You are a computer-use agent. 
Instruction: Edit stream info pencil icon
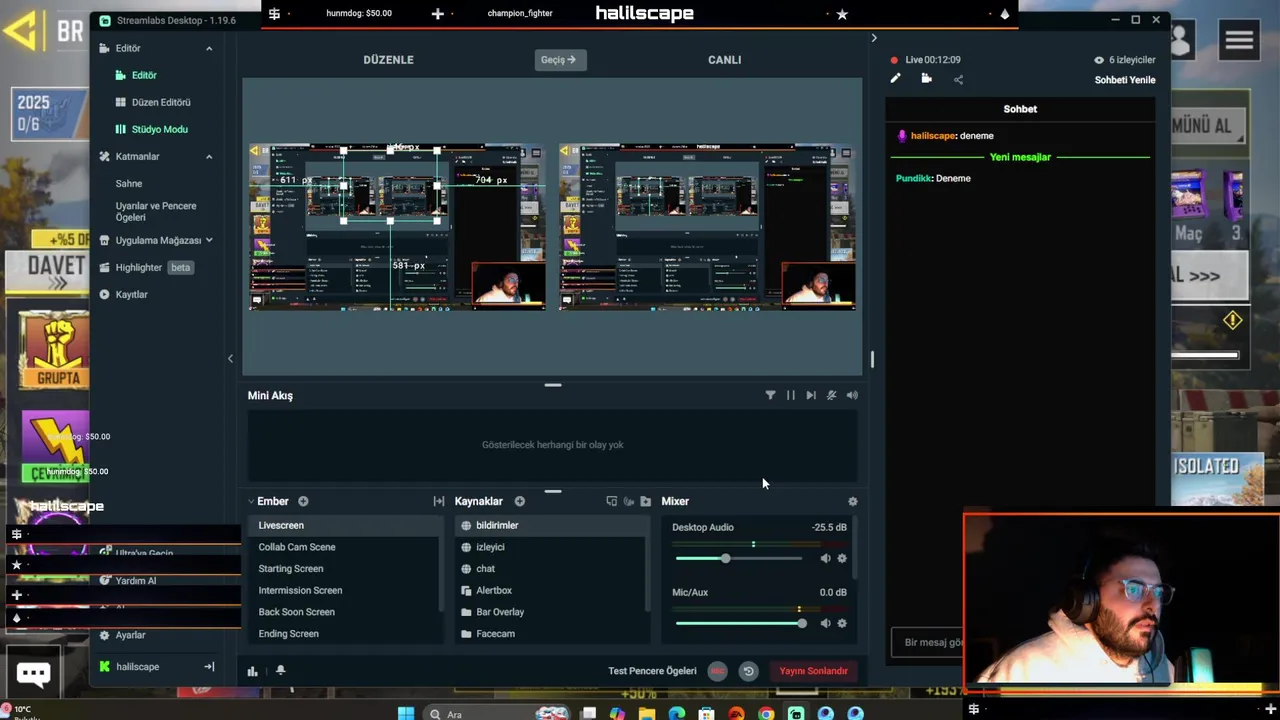point(895,79)
